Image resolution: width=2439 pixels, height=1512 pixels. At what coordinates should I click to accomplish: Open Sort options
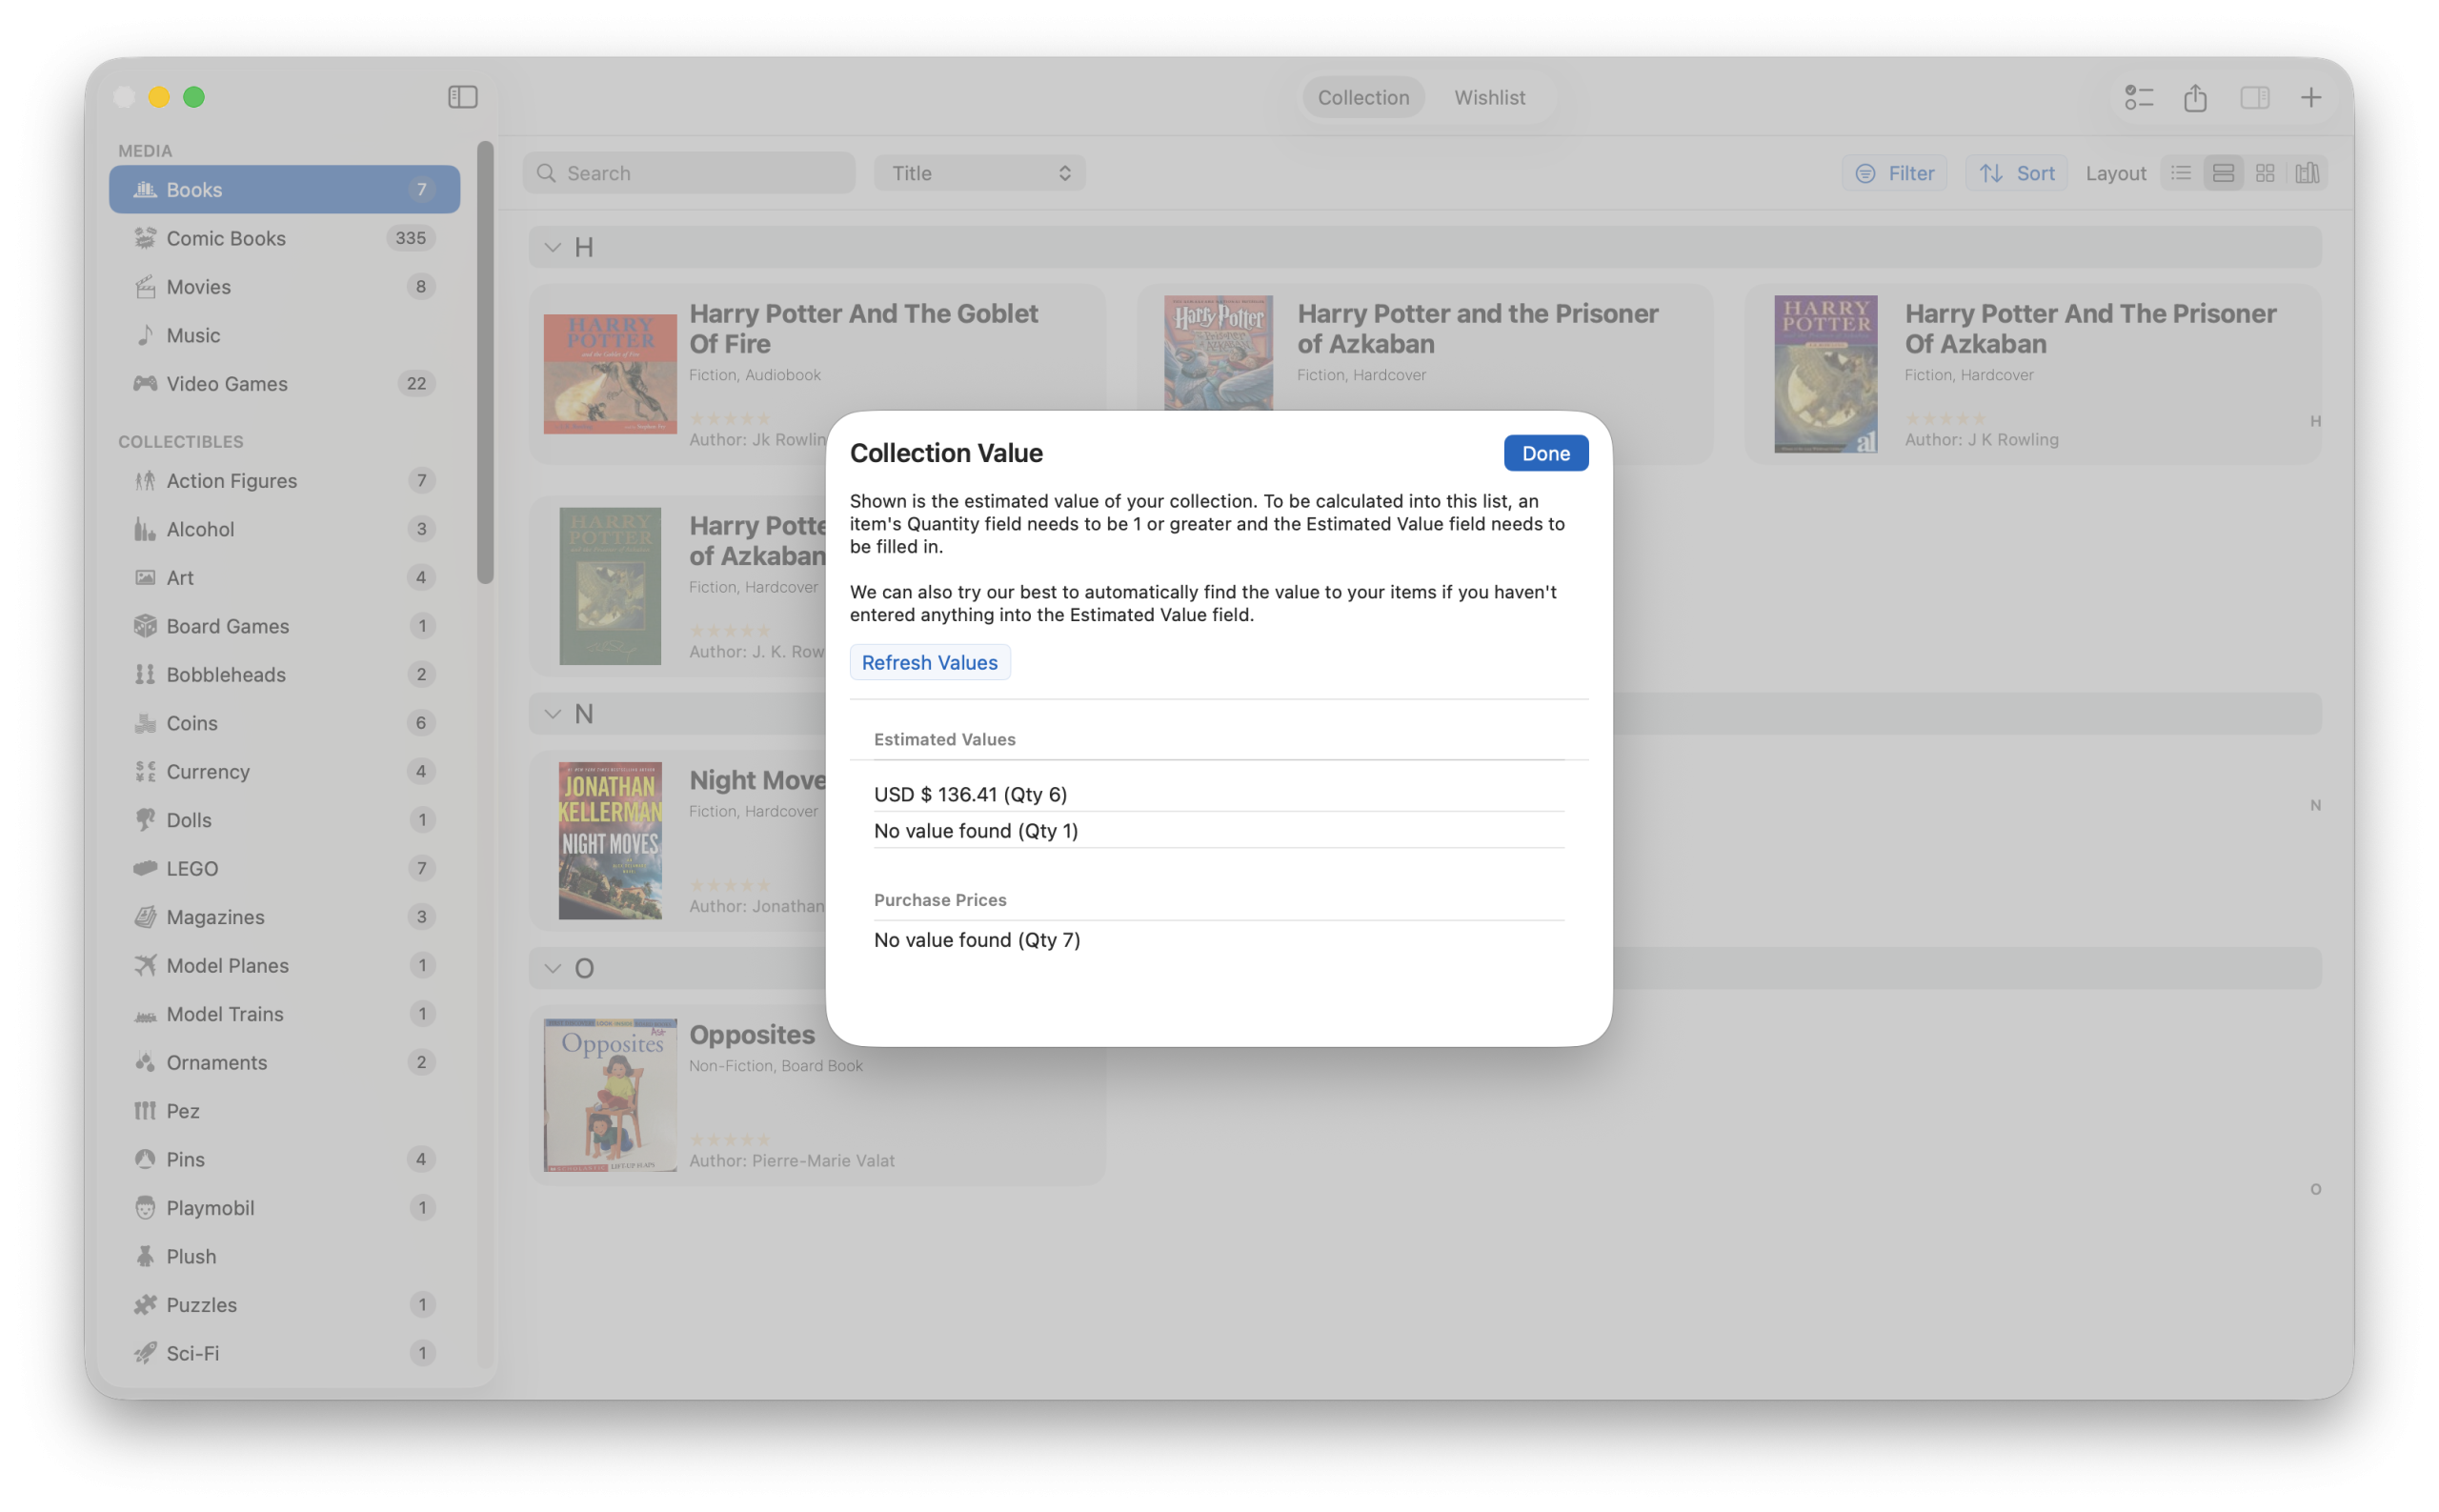[2016, 172]
